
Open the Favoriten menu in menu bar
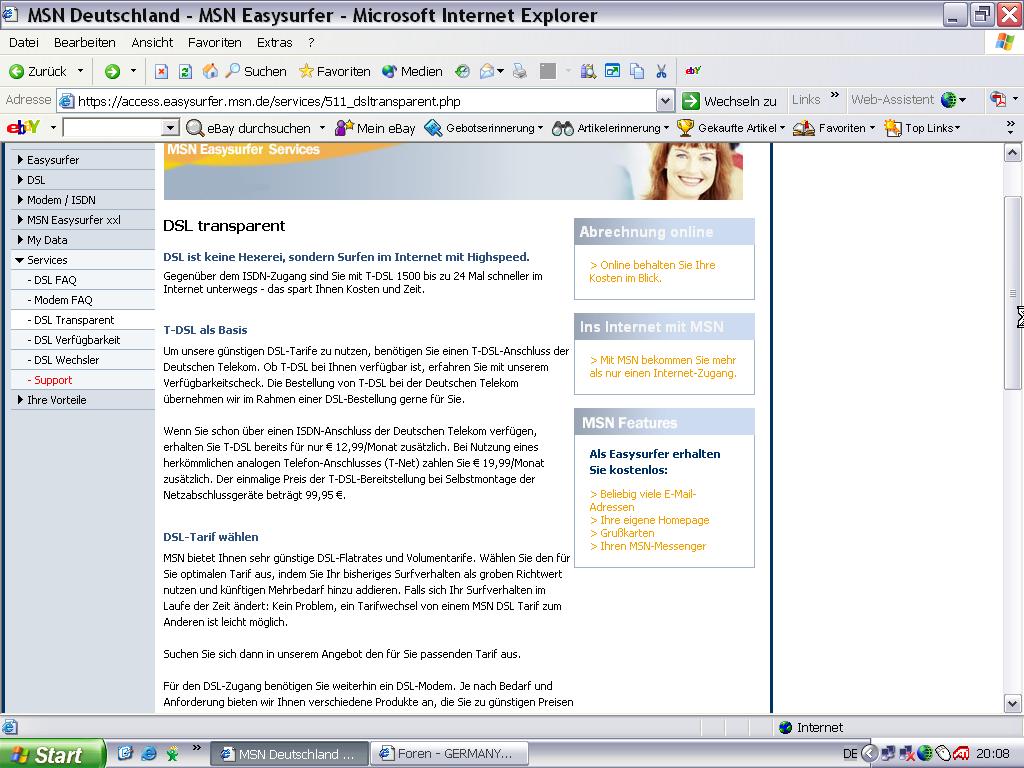(x=215, y=42)
